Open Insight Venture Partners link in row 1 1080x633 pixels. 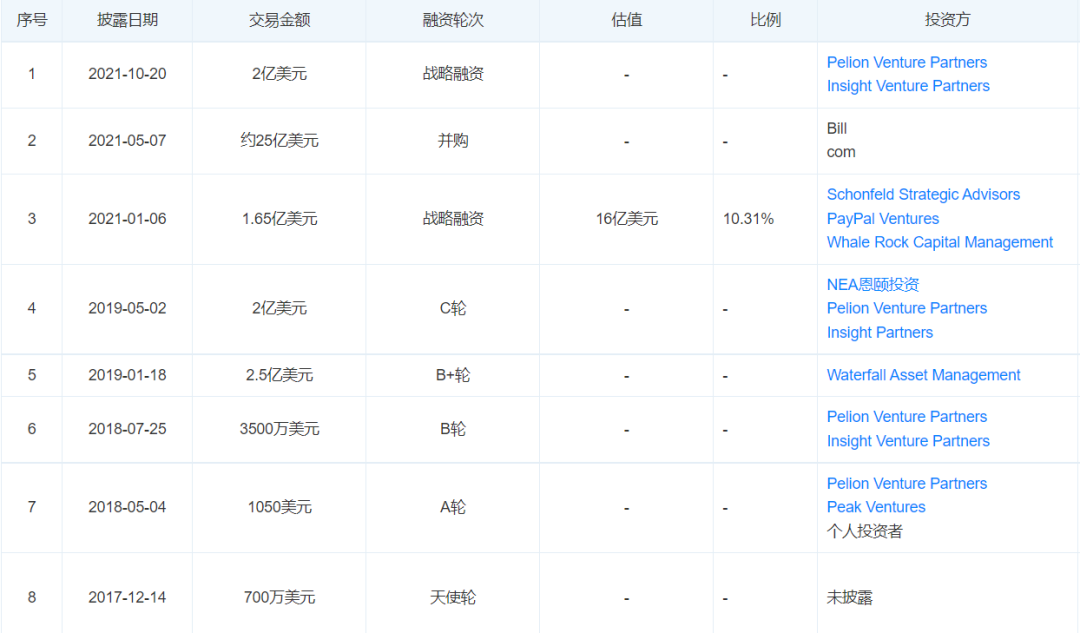(x=908, y=86)
